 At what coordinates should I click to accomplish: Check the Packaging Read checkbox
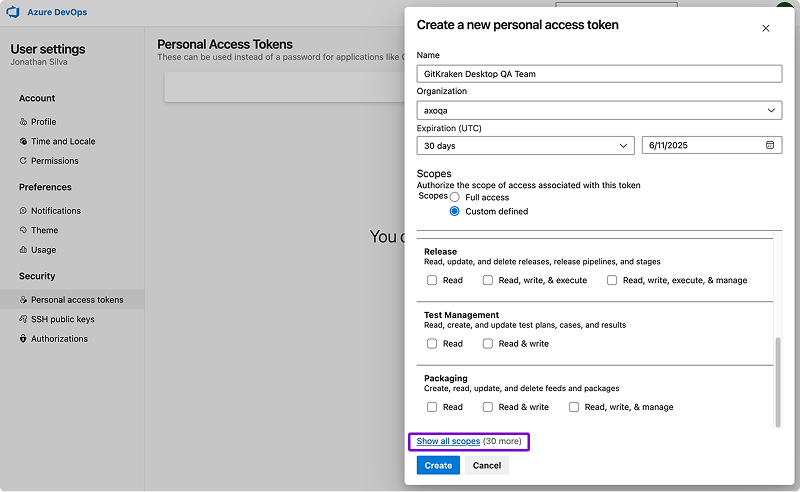(x=432, y=407)
